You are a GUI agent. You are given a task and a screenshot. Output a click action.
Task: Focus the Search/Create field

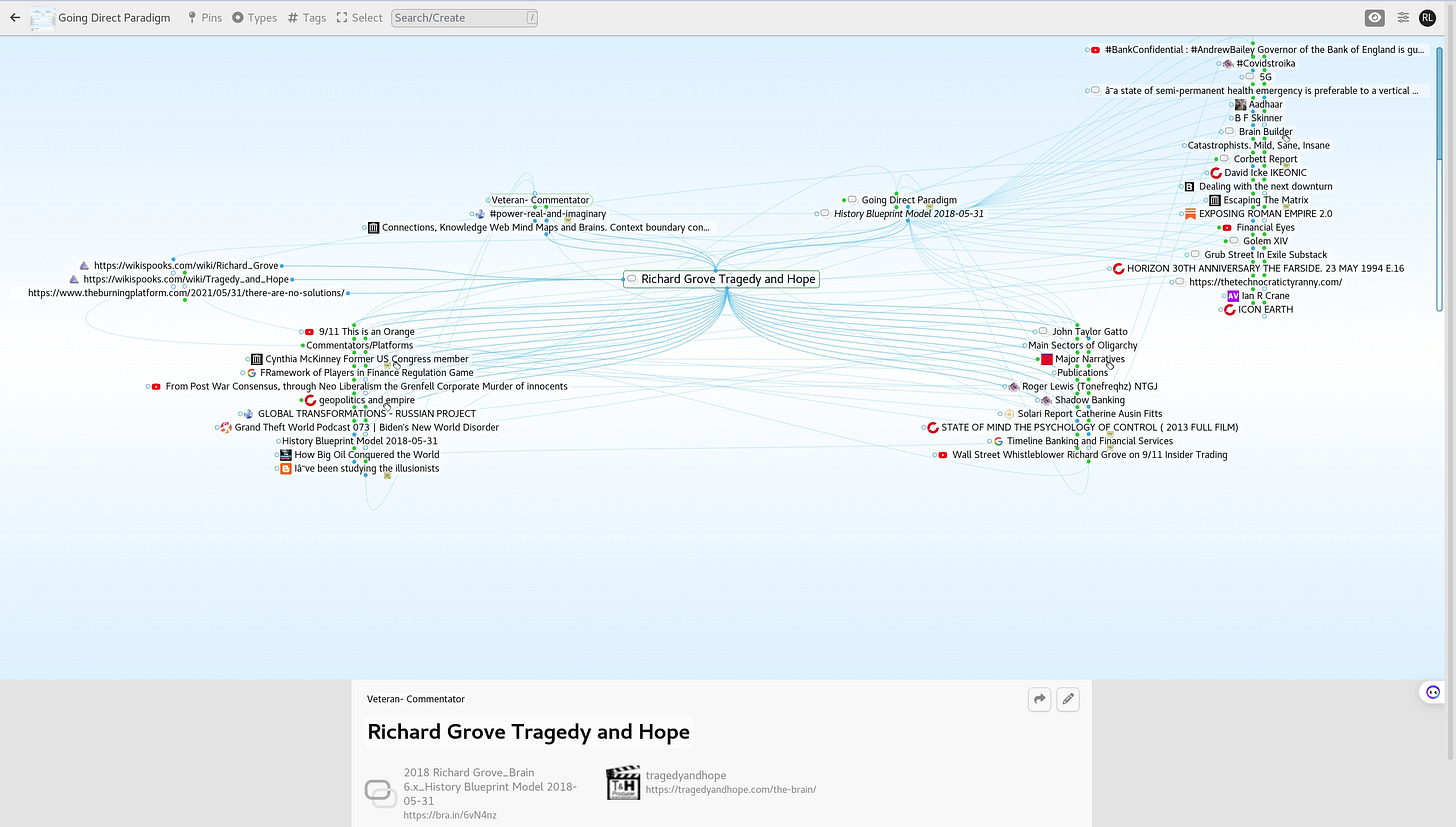click(x=464, y=17)
